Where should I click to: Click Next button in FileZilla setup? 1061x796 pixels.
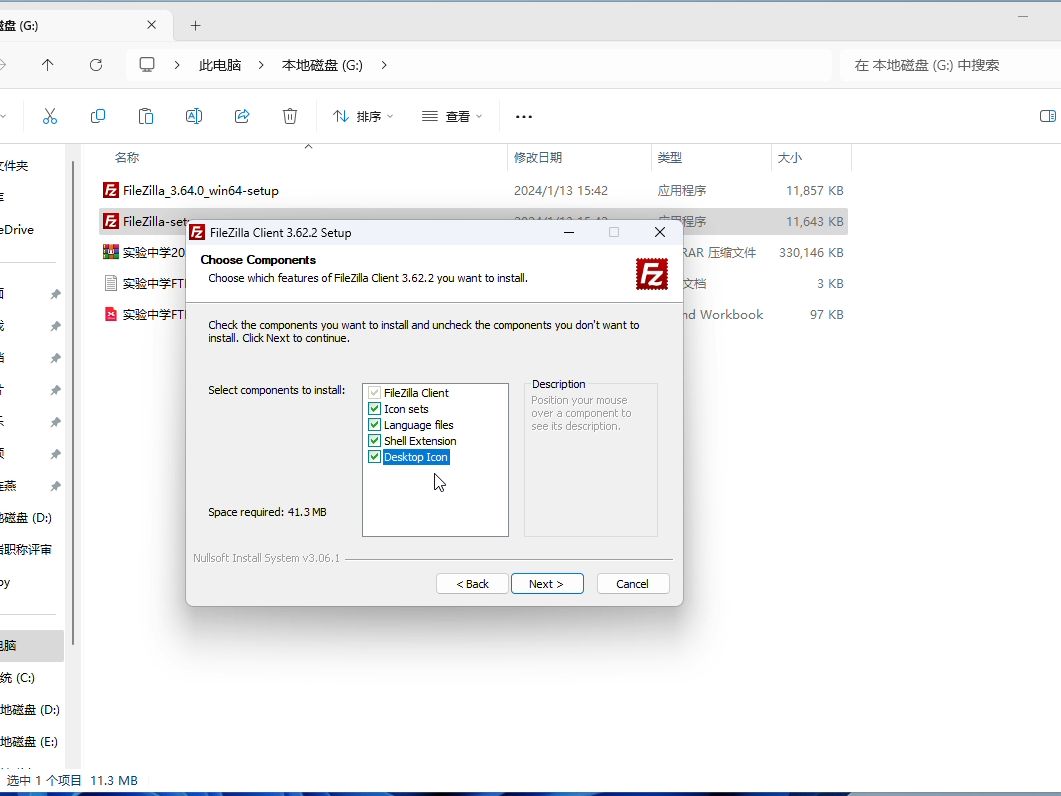(x=547, y=583)
